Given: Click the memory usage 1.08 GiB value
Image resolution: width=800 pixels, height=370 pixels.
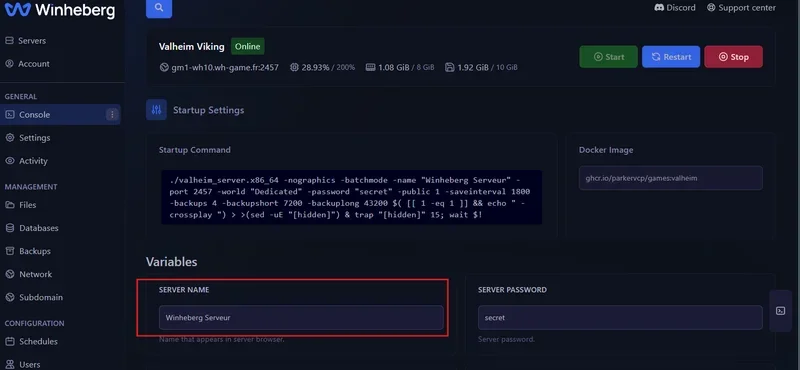Looking at the screenshot, I should pos(393,67).
